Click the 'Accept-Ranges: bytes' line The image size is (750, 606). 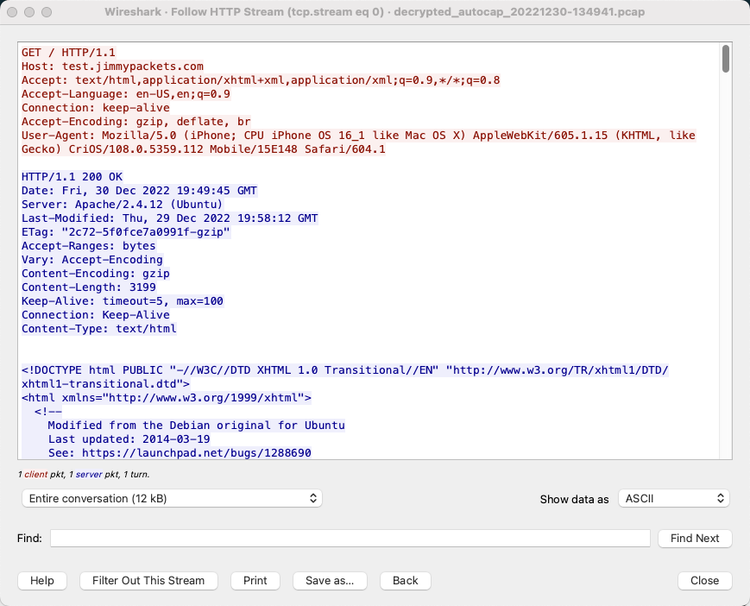click(88, 246)
